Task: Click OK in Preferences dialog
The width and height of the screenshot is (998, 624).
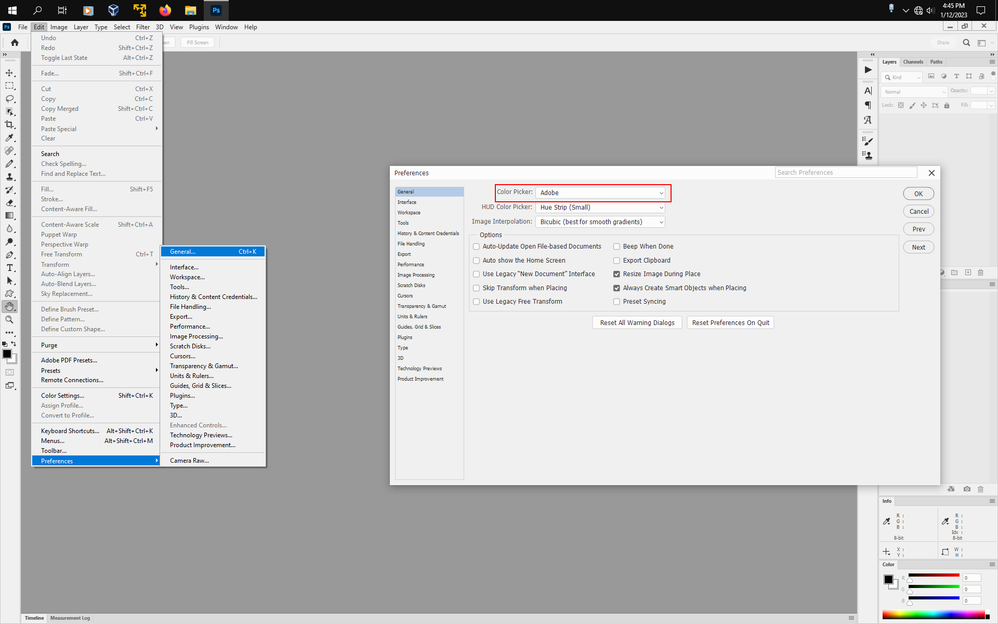Action: point(918,194)
